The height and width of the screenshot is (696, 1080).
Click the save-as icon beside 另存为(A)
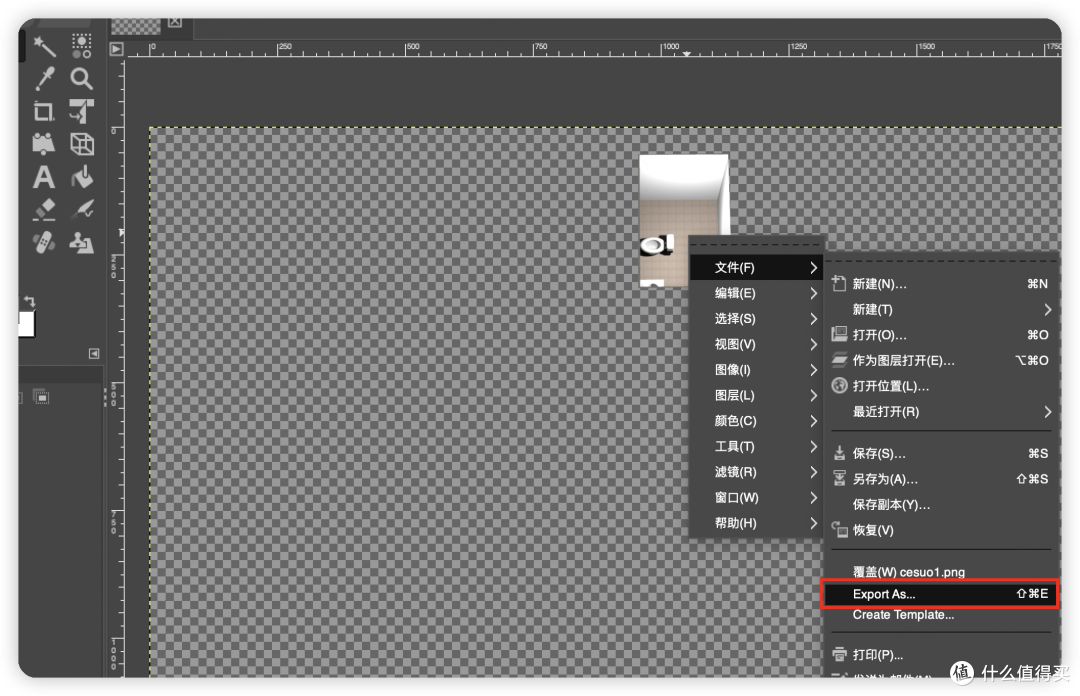839,478
